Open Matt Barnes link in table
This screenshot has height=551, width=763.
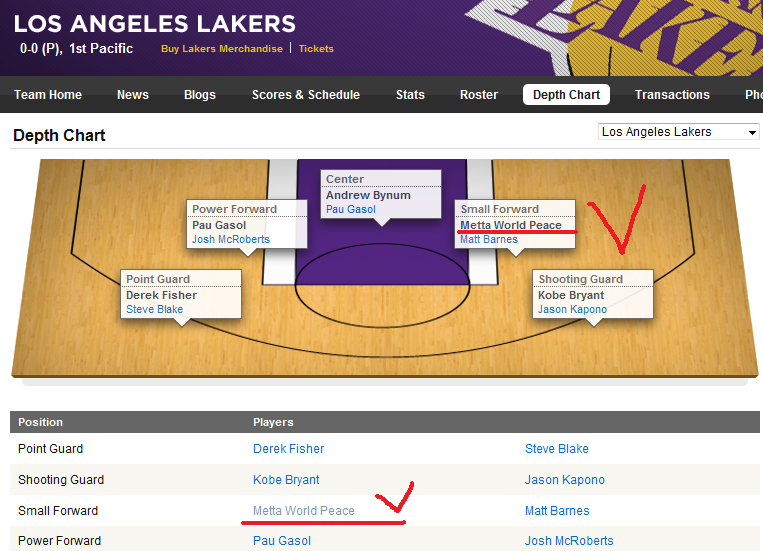(x=557, y=511)
